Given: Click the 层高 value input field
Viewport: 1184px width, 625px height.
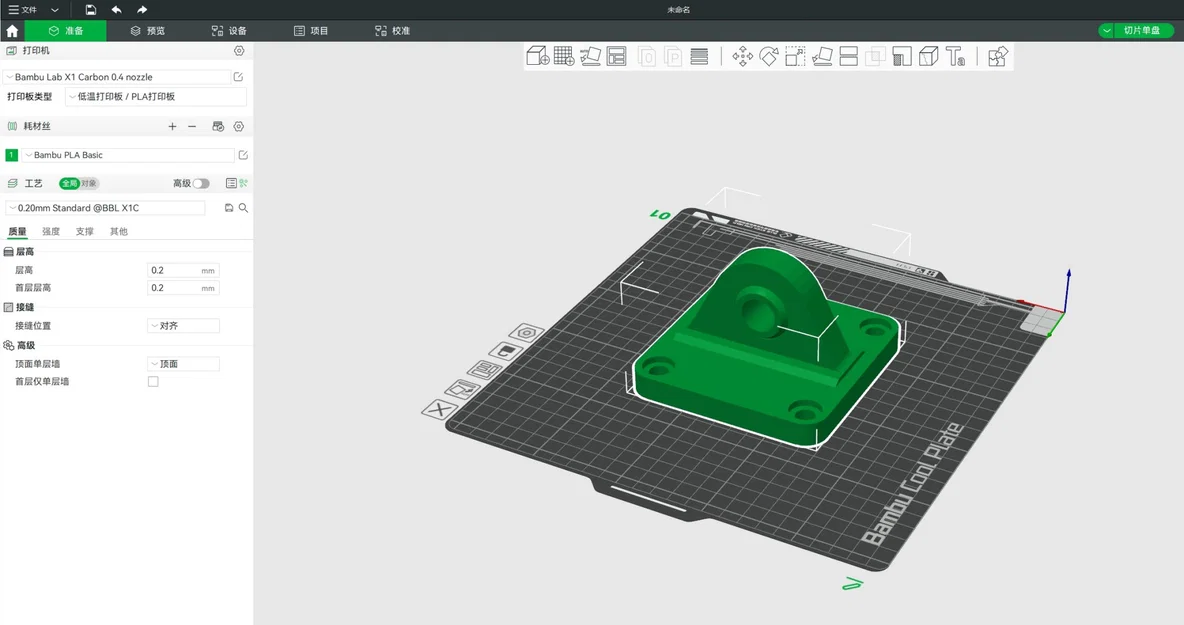Looking at the screenshot, I should click(x=183, y=270).
